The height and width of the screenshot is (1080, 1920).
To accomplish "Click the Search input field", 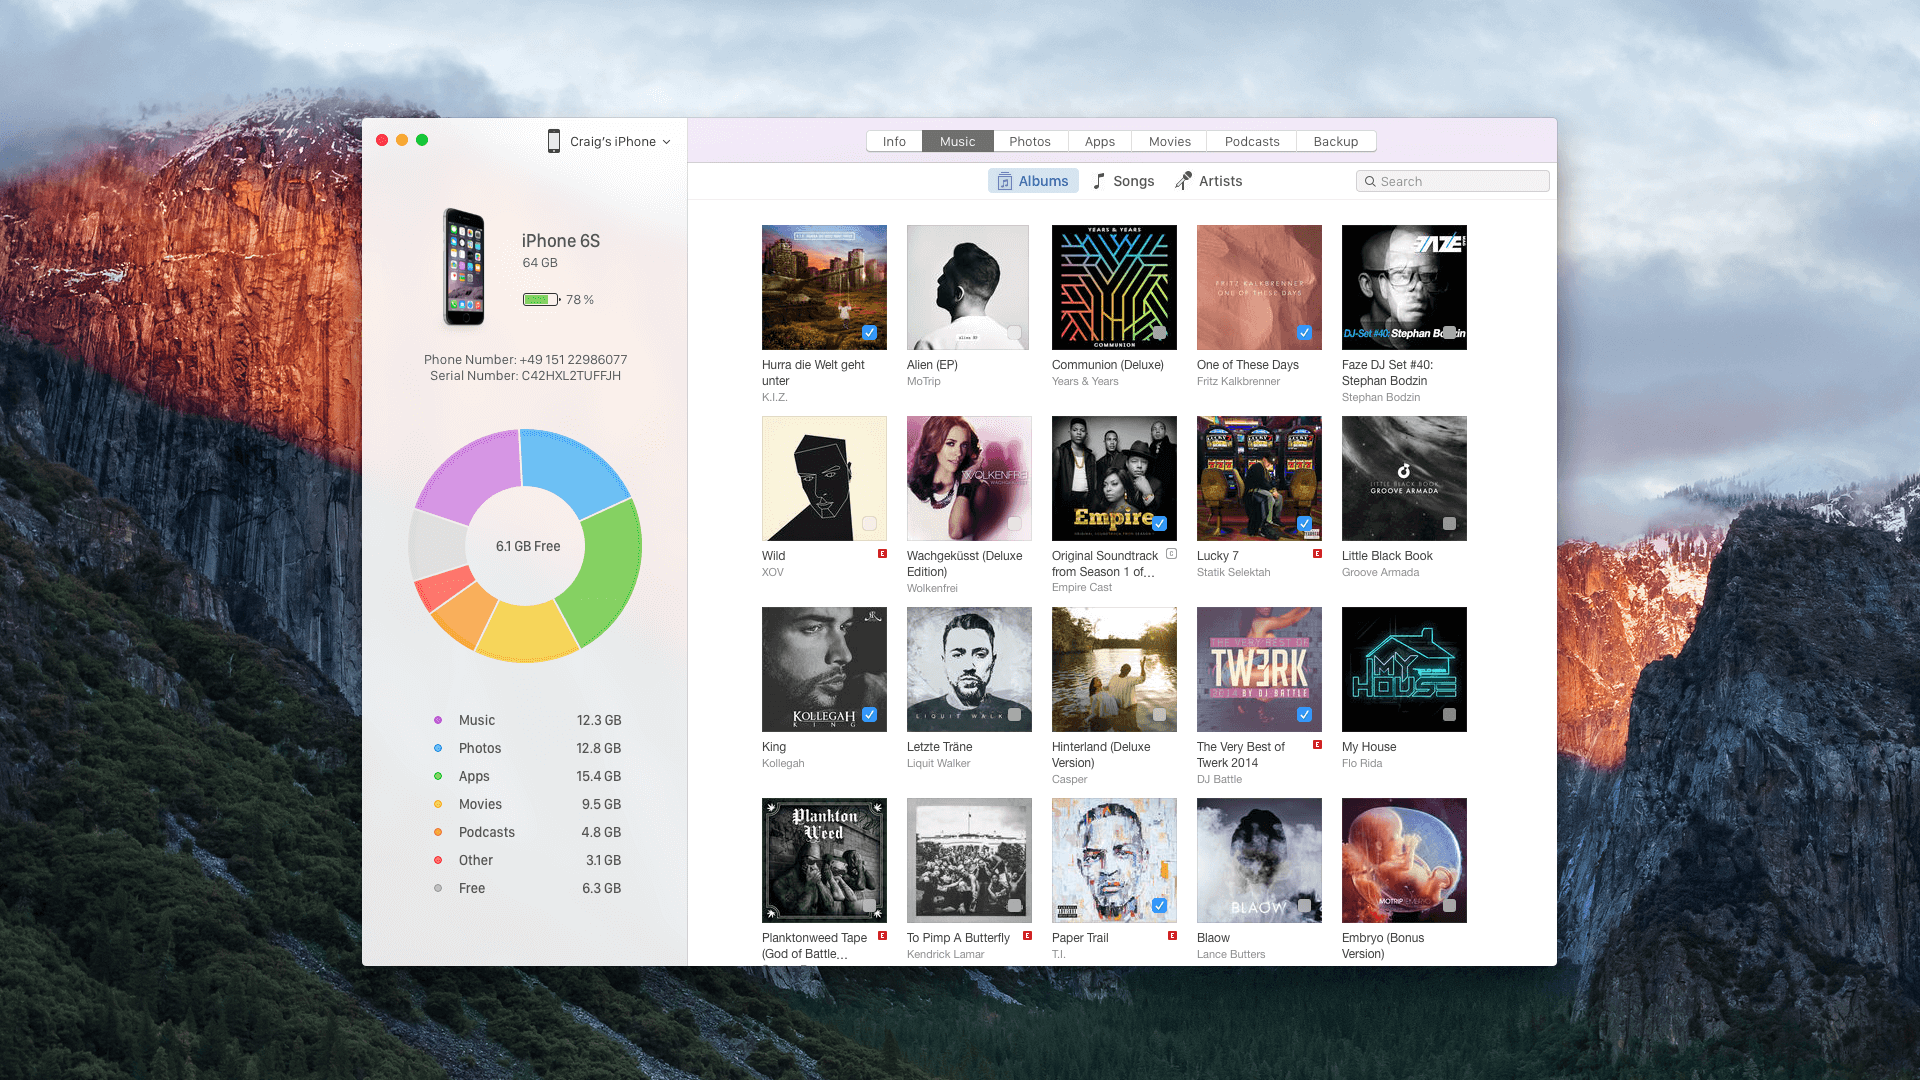I will pyautogui.click(x=1452, y=181).
